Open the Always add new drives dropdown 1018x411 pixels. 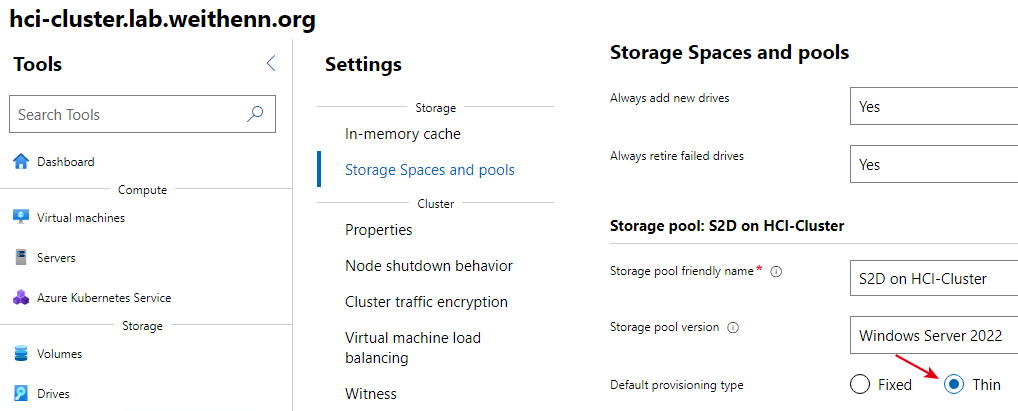[x=934, y=106]
